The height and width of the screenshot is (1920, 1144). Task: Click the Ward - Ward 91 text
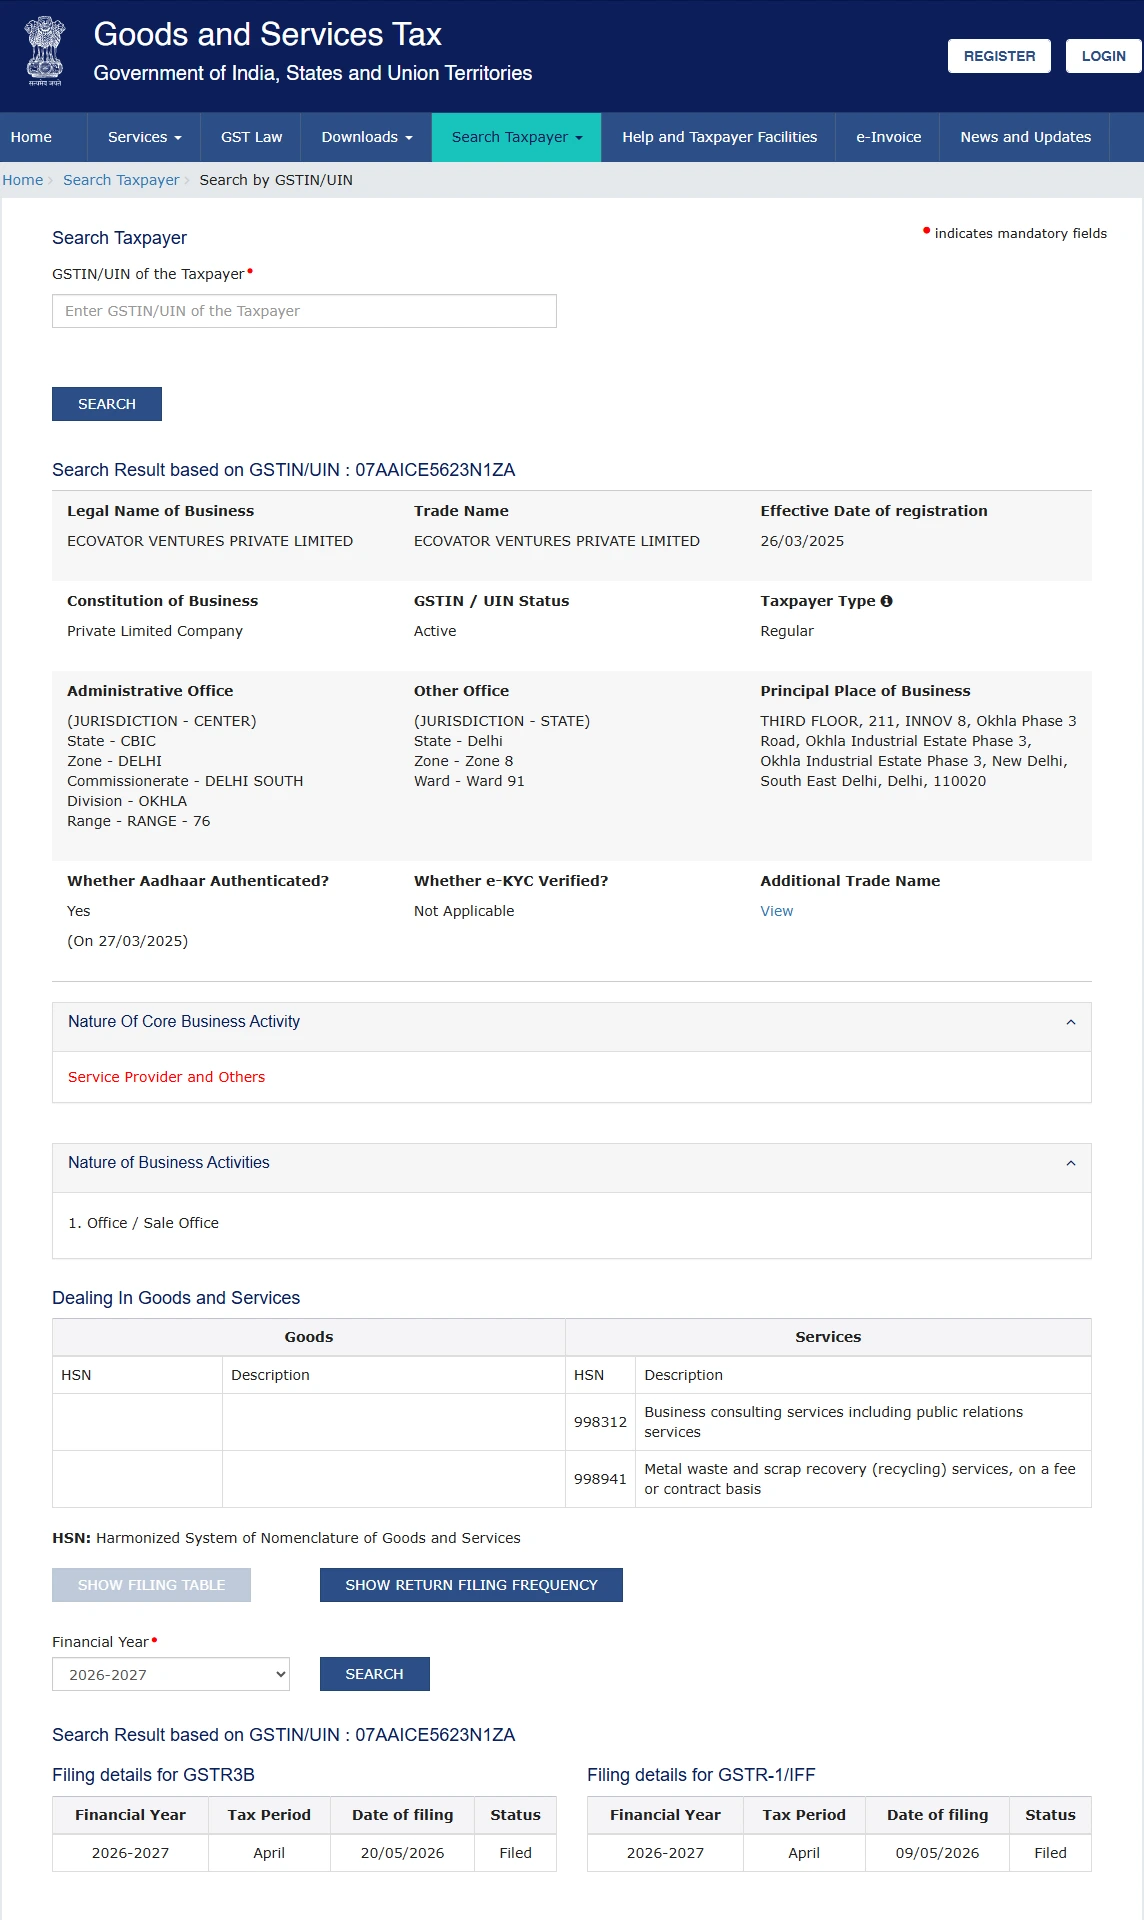[469, 781]
